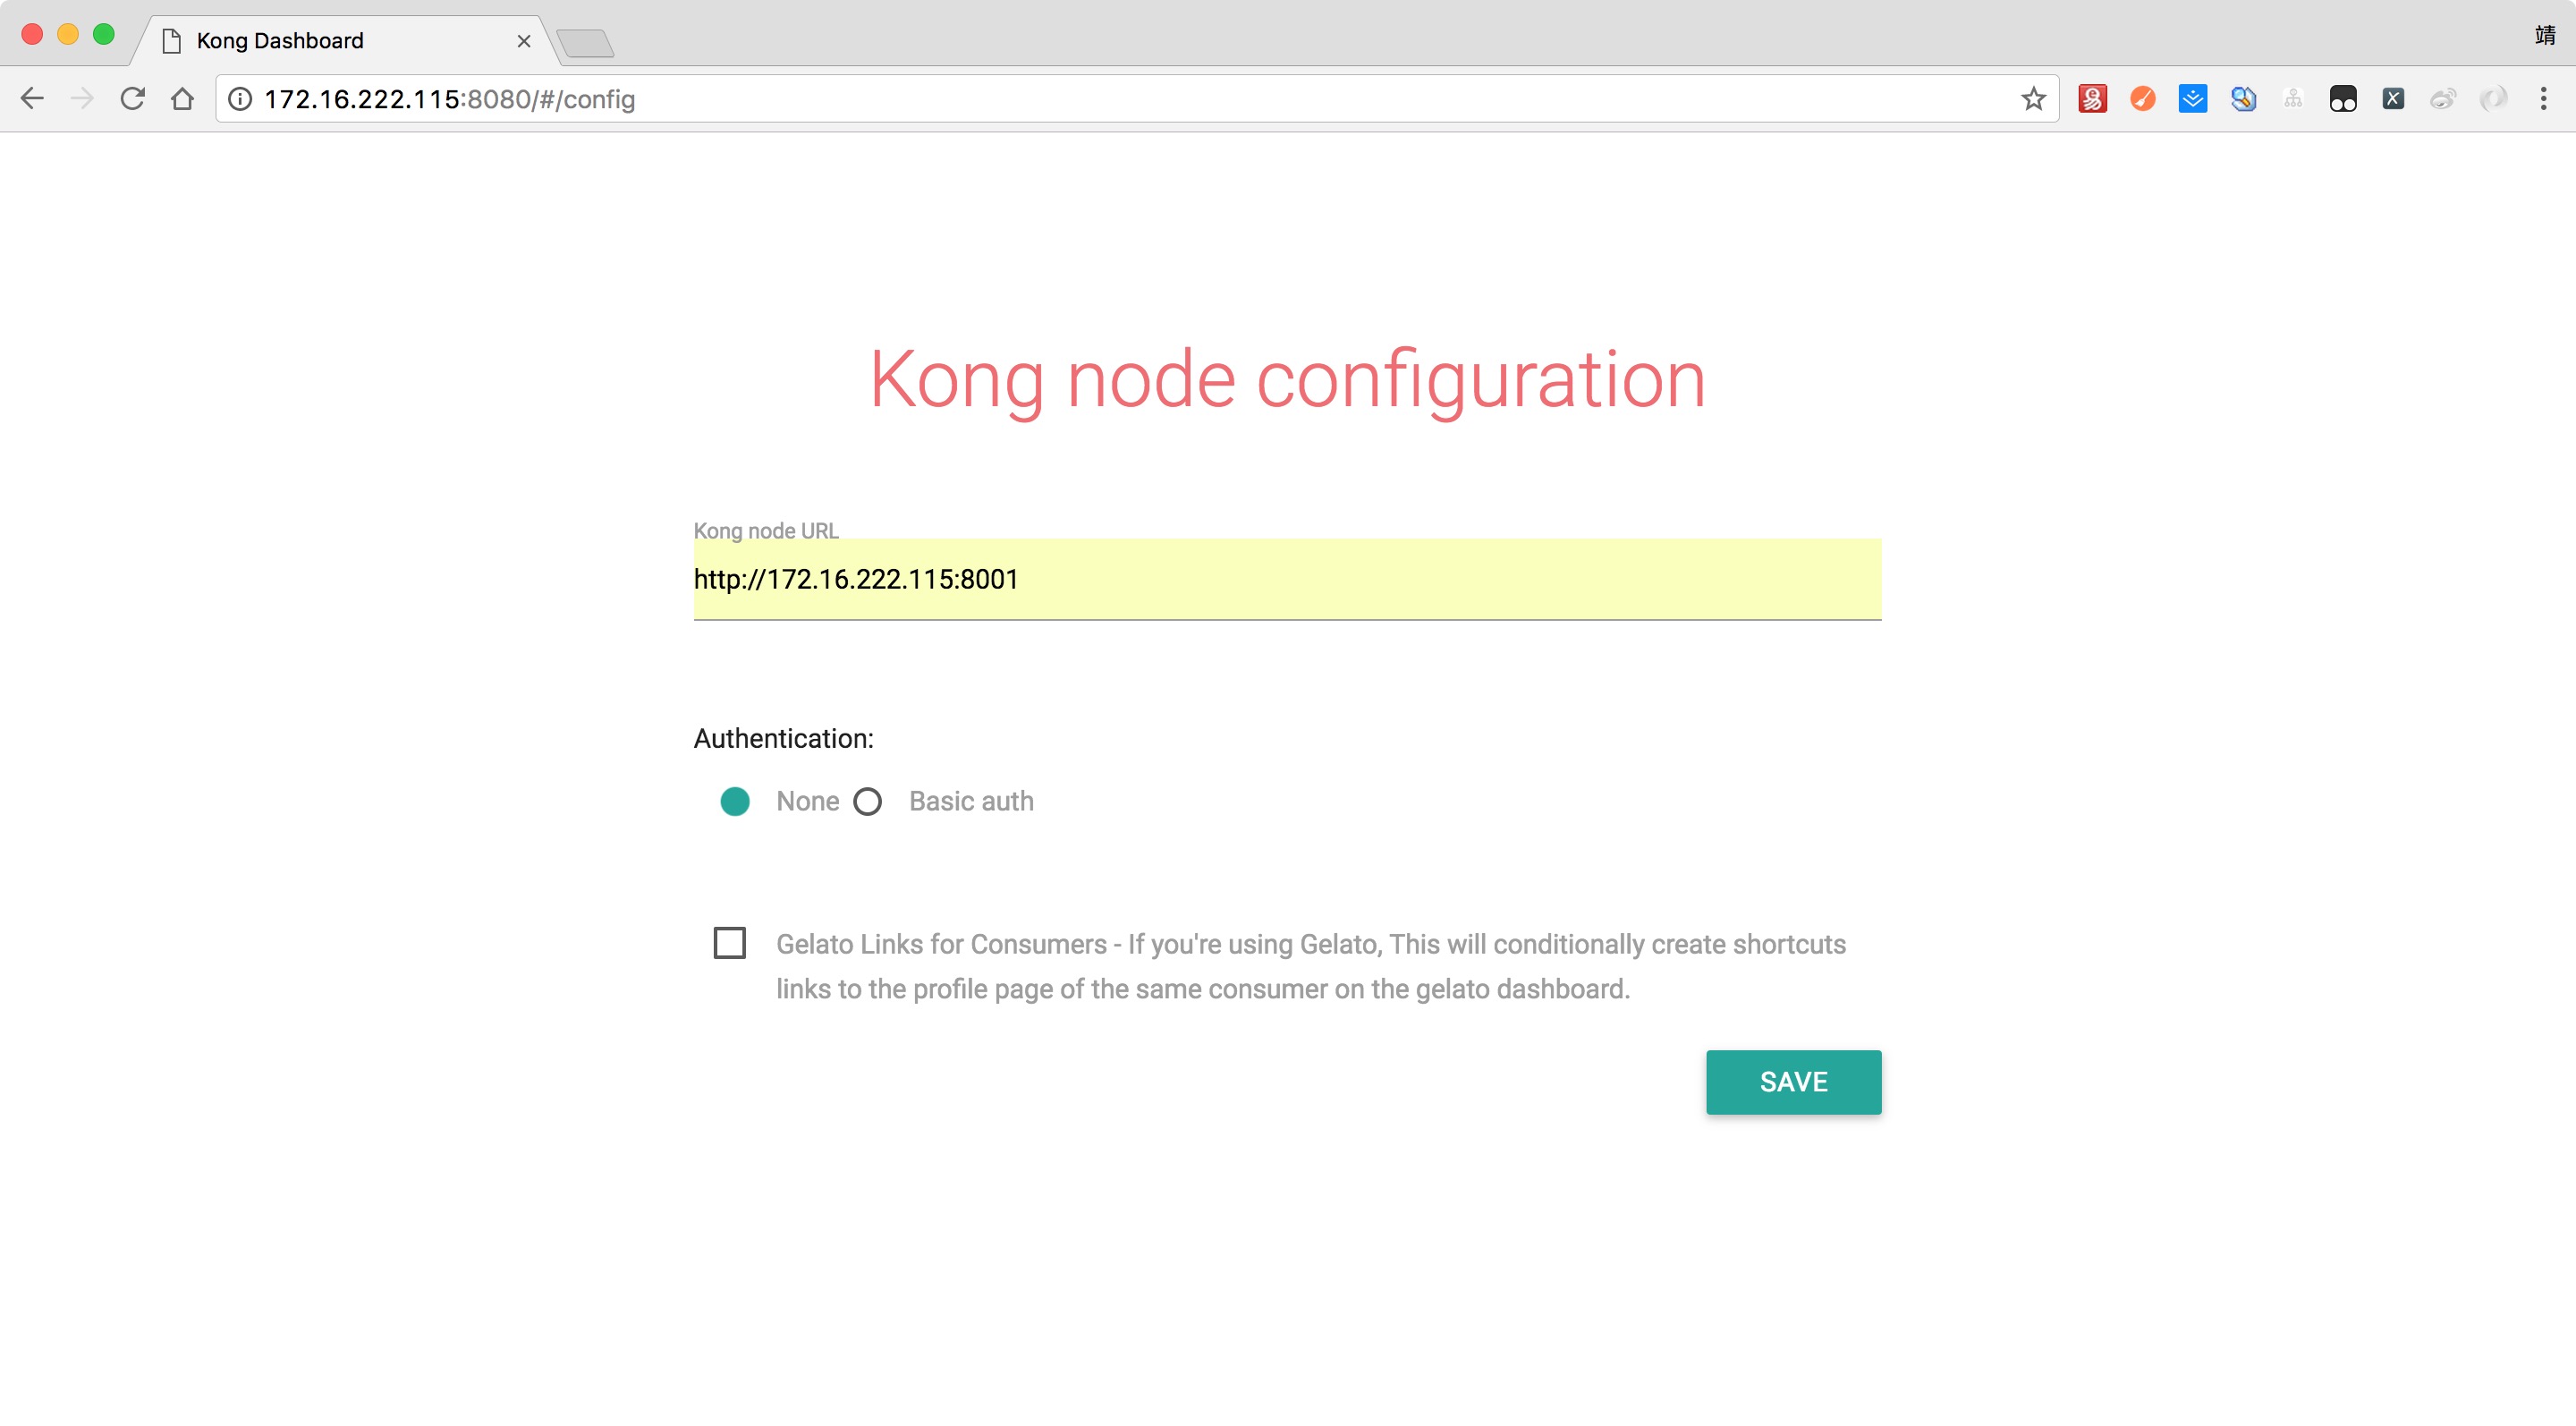2576x1426 pixels.
Task: Select the Basic auth radio button
Action: click(867, 801)
